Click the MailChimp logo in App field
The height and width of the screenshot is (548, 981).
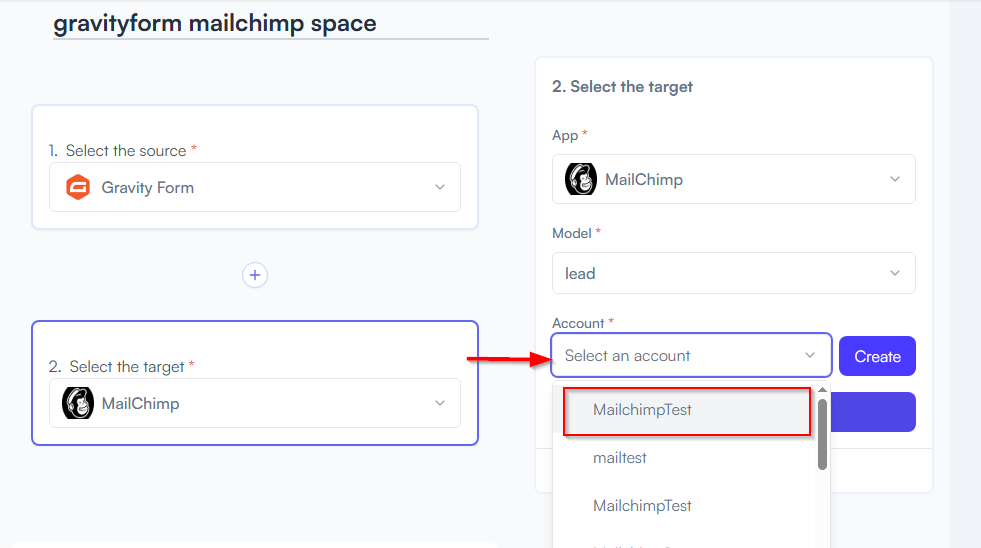point(581,179)
